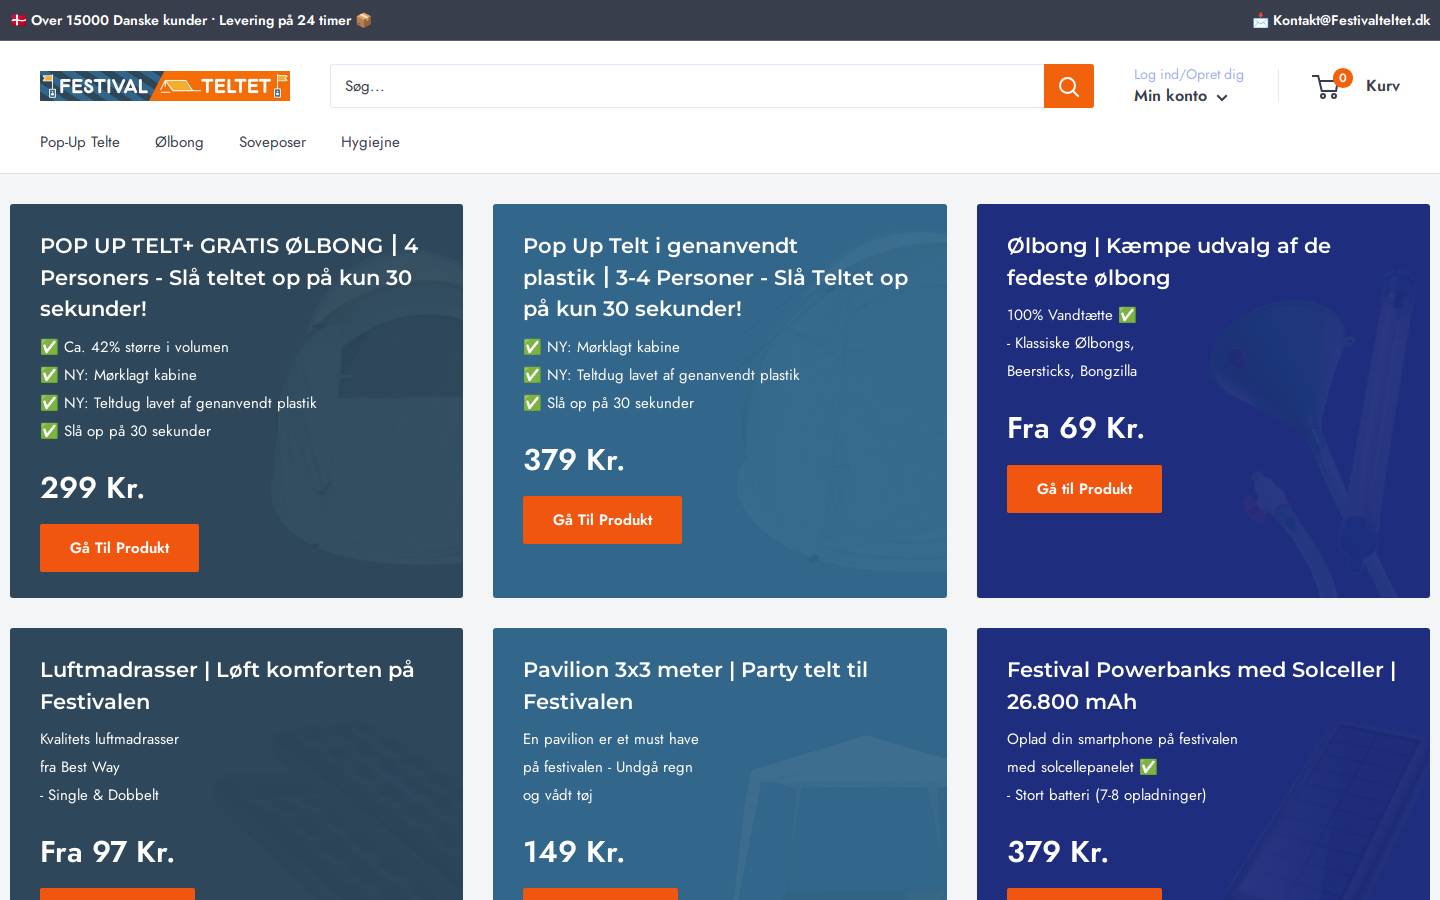The height and width of the screenshot is (900, 1440).
Task: Focus the Søg search field
Action: click(x=687, y=86)
